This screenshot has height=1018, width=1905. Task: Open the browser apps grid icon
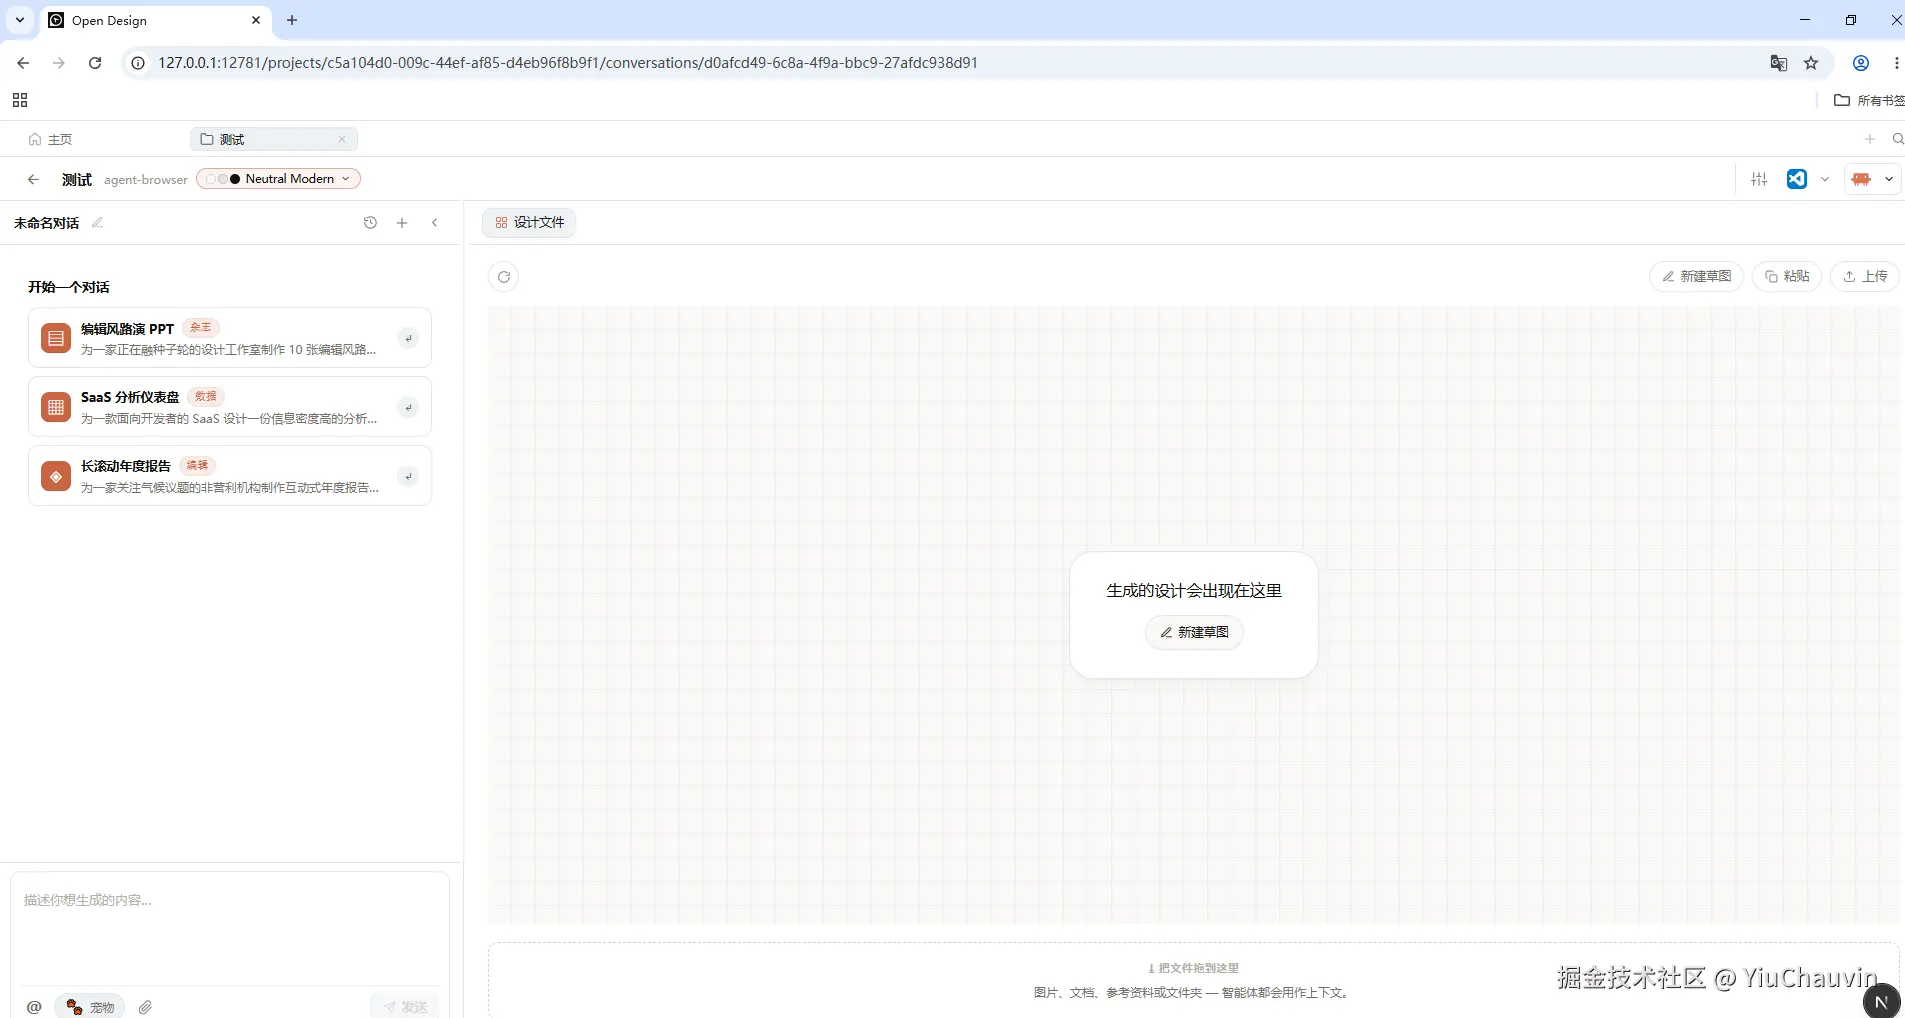[x=20, y=100]
